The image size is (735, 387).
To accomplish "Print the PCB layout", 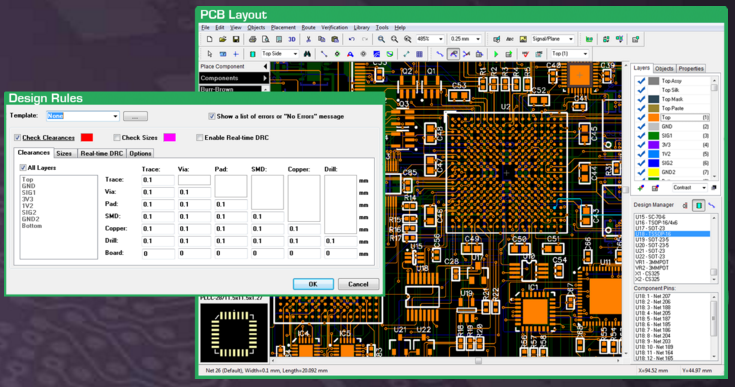I will pos(252,39).
